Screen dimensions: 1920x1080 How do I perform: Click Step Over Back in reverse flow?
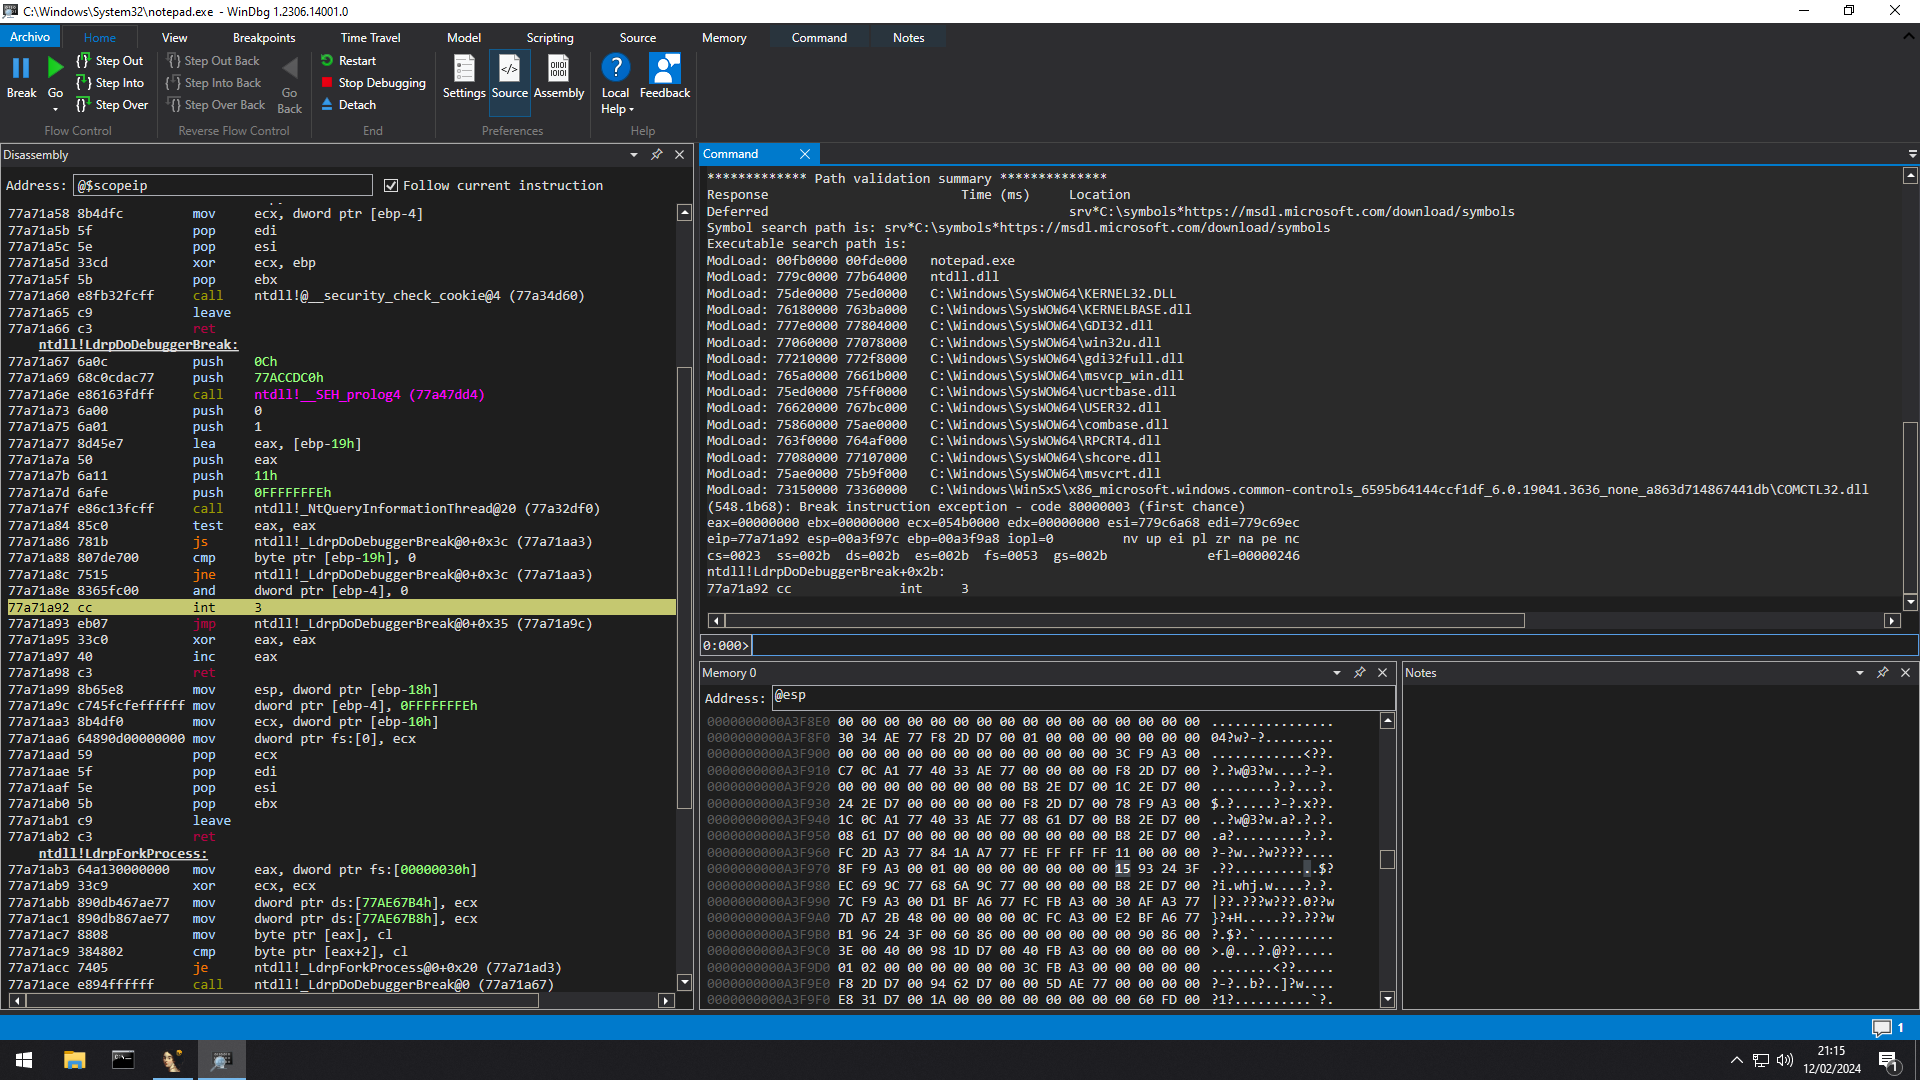click(216, 105)
